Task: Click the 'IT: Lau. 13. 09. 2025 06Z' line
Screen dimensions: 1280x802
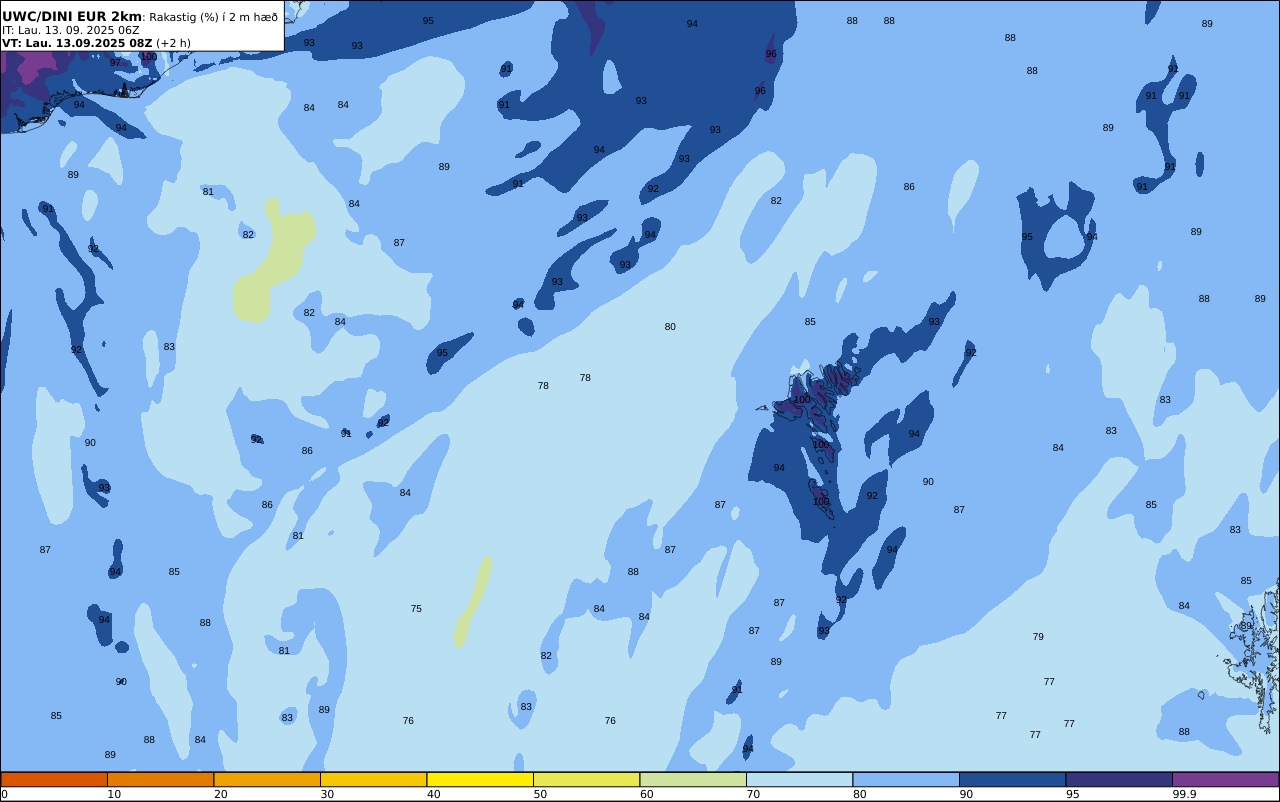Action: click(71, 30)
